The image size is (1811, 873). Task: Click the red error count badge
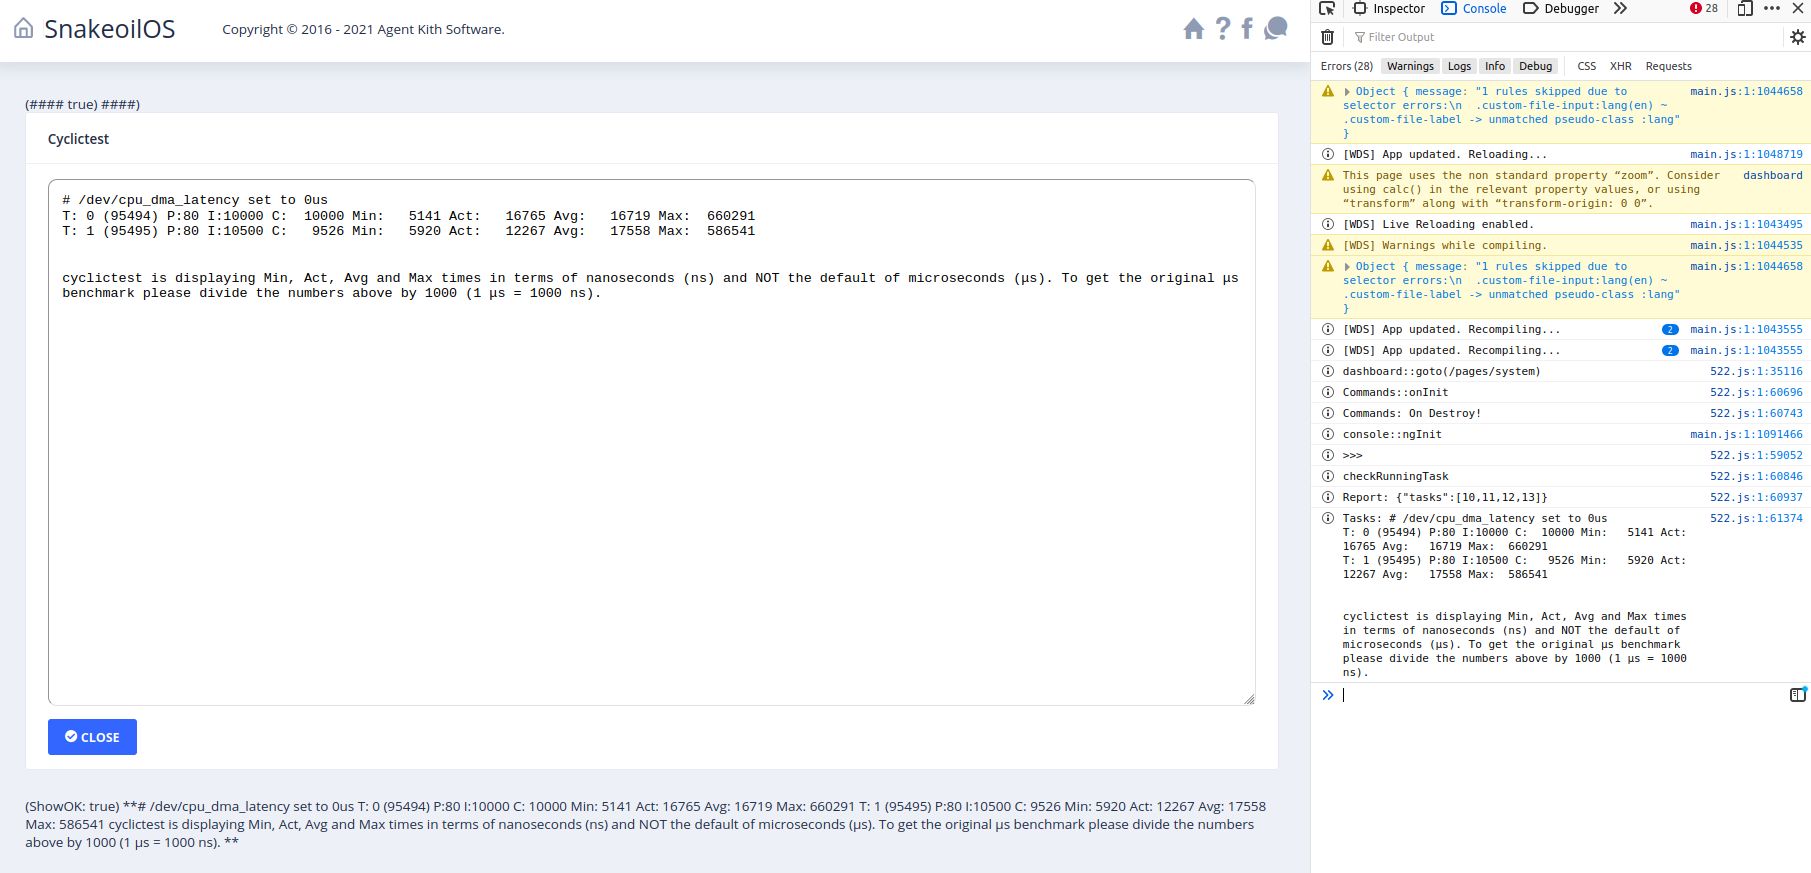coord(1704,9)
